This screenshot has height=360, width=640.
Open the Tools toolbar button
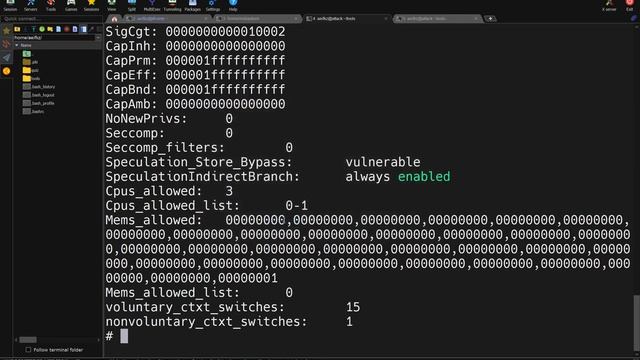click(51, 6)
